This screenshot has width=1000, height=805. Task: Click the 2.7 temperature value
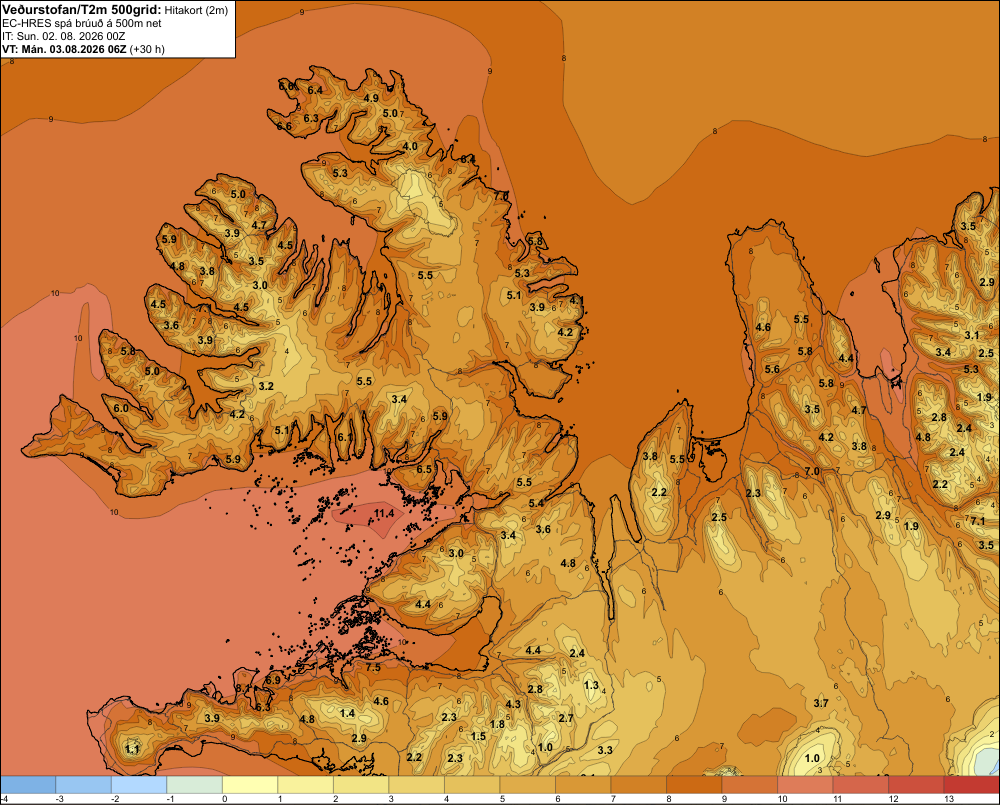coord(566,718)
